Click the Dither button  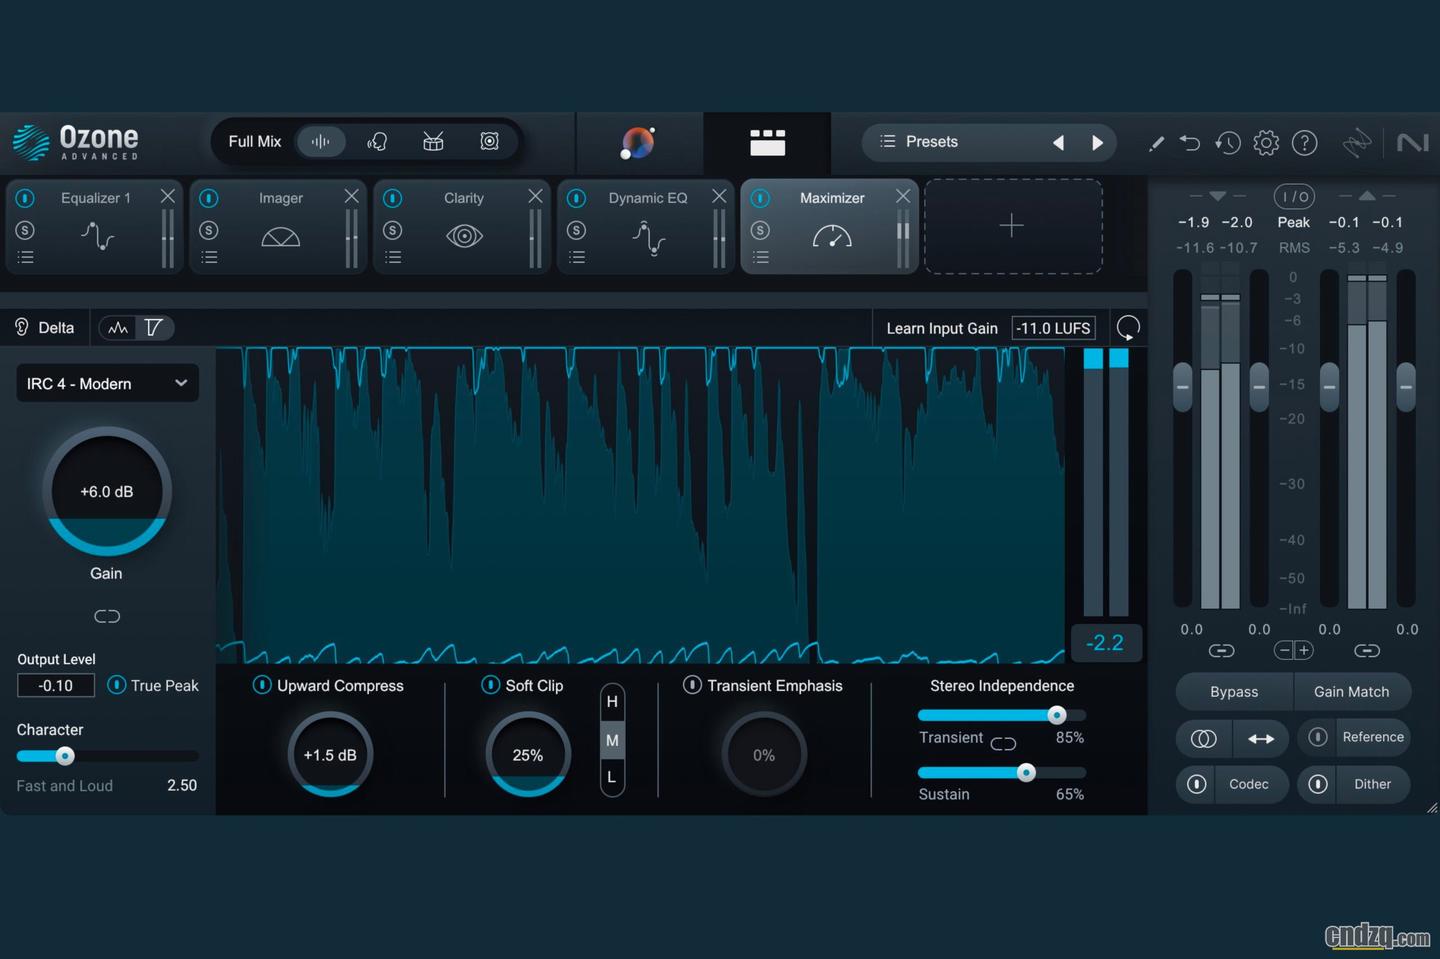click(x=1373, y=784)
